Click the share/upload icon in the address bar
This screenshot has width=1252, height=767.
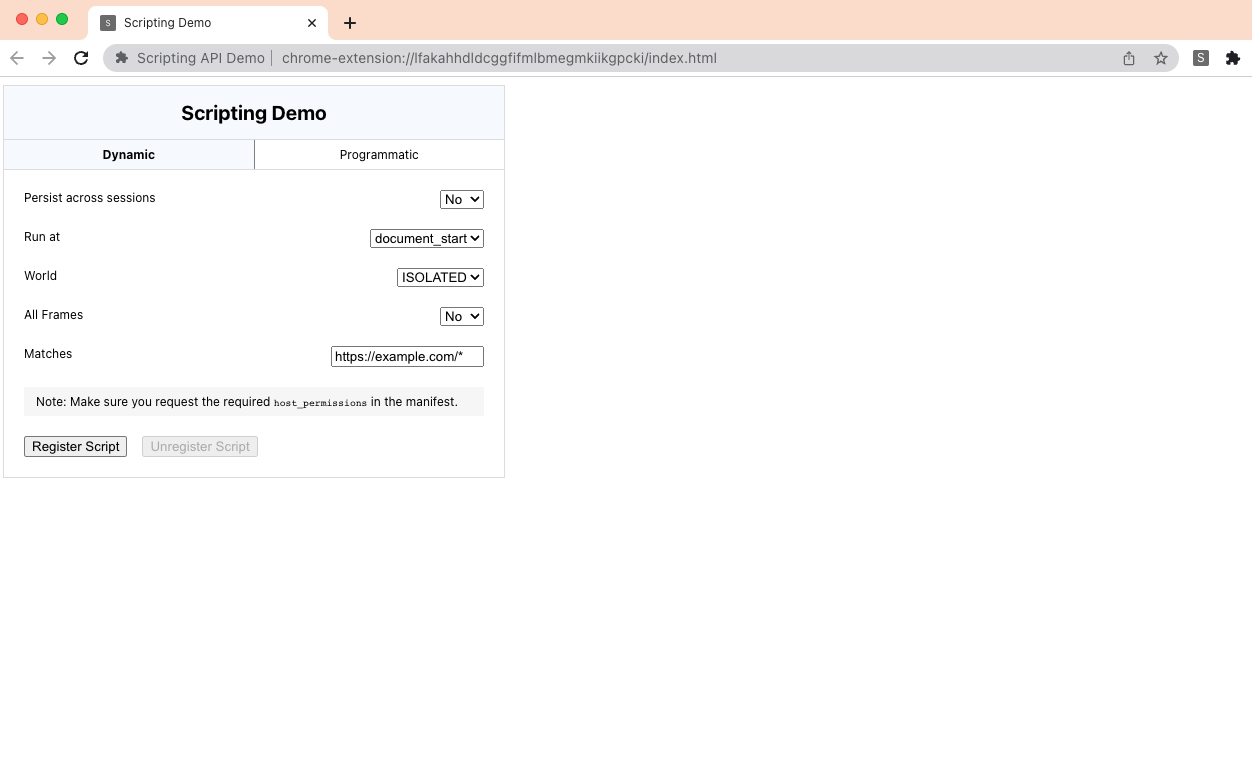coord(1128,58)
